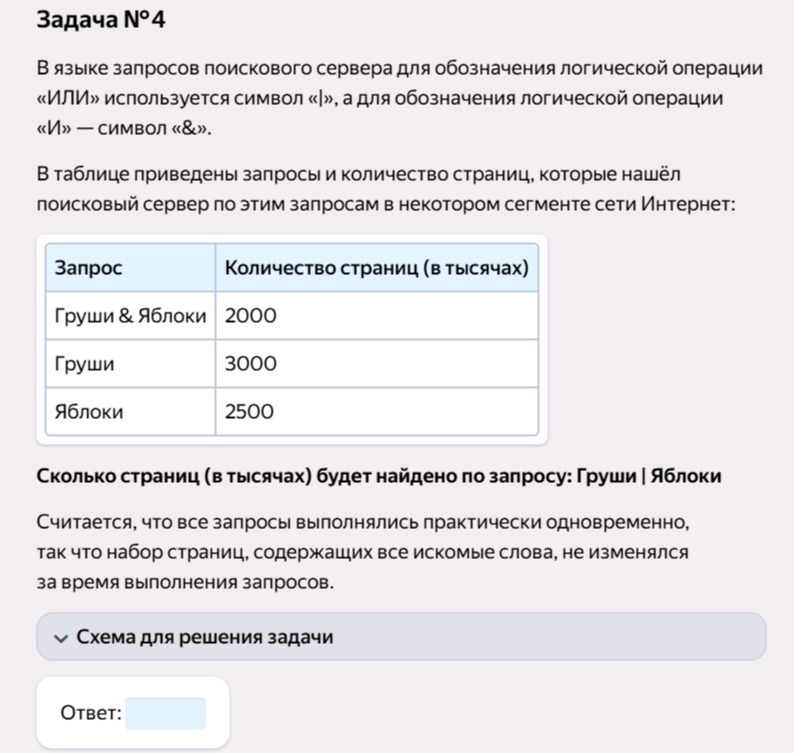Click the Схема для решения задачи label text
The width and height of the screenshot is (794, 753).
[205, 637]
